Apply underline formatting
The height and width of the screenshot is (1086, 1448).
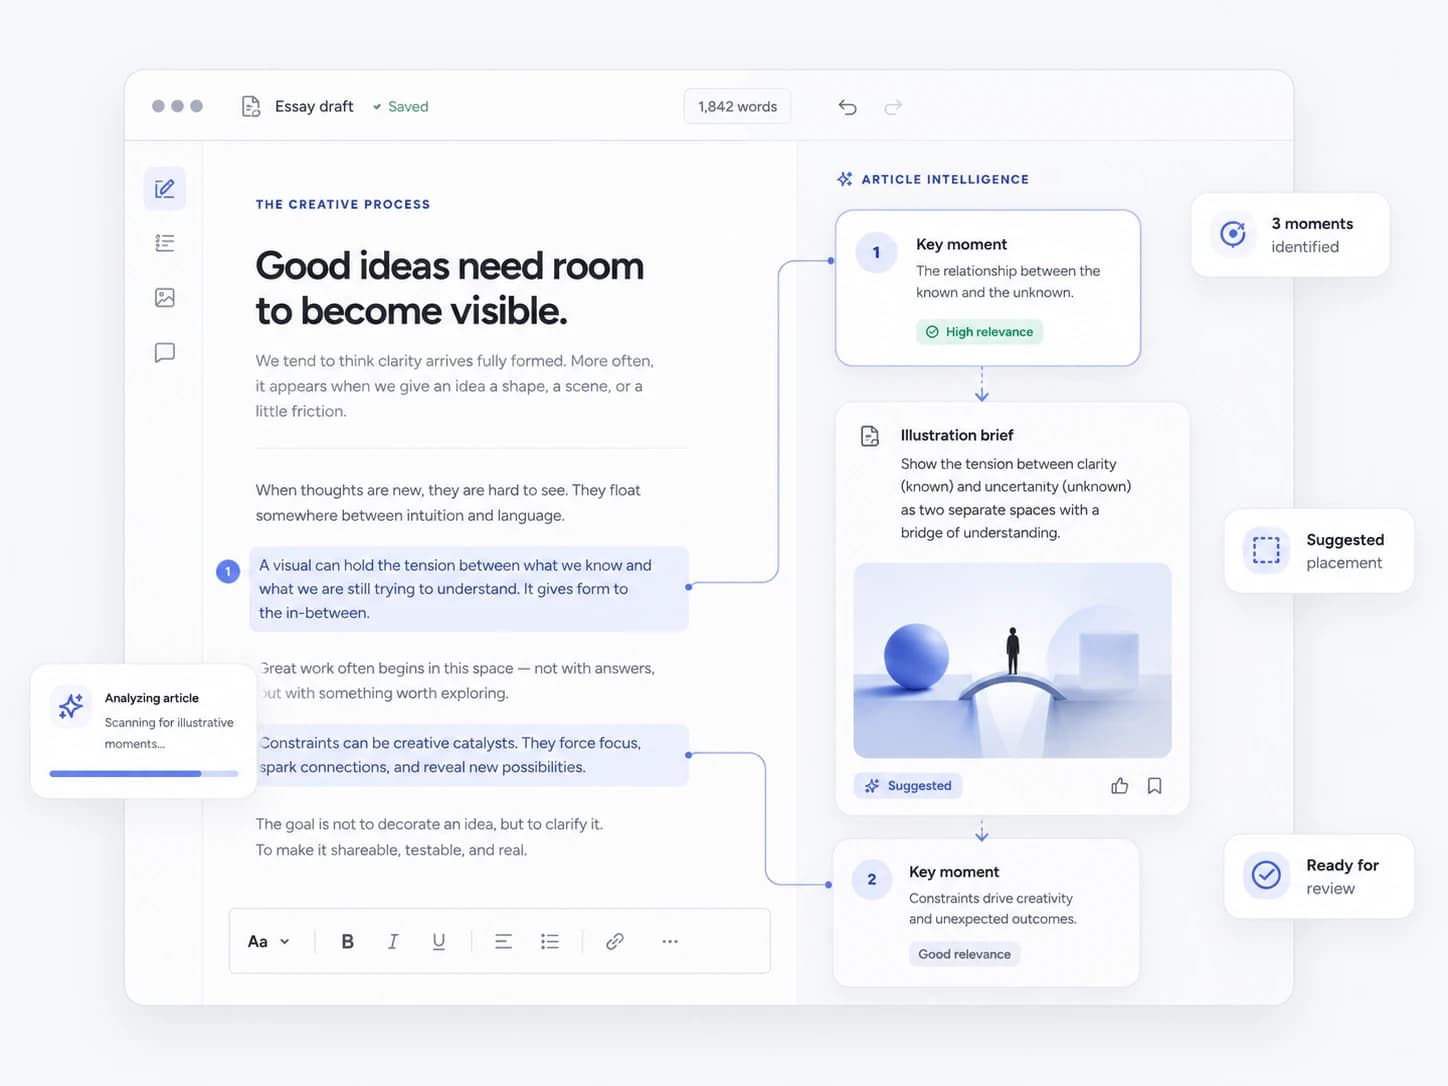click(x=438, y=941)
